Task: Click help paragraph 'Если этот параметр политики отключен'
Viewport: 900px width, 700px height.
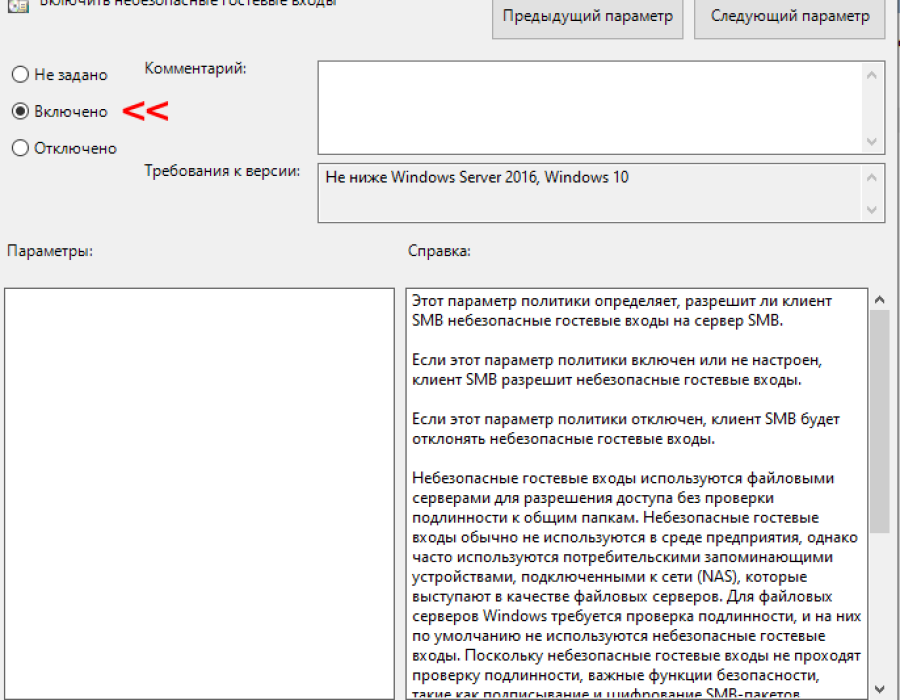Action: click(626, 429)
